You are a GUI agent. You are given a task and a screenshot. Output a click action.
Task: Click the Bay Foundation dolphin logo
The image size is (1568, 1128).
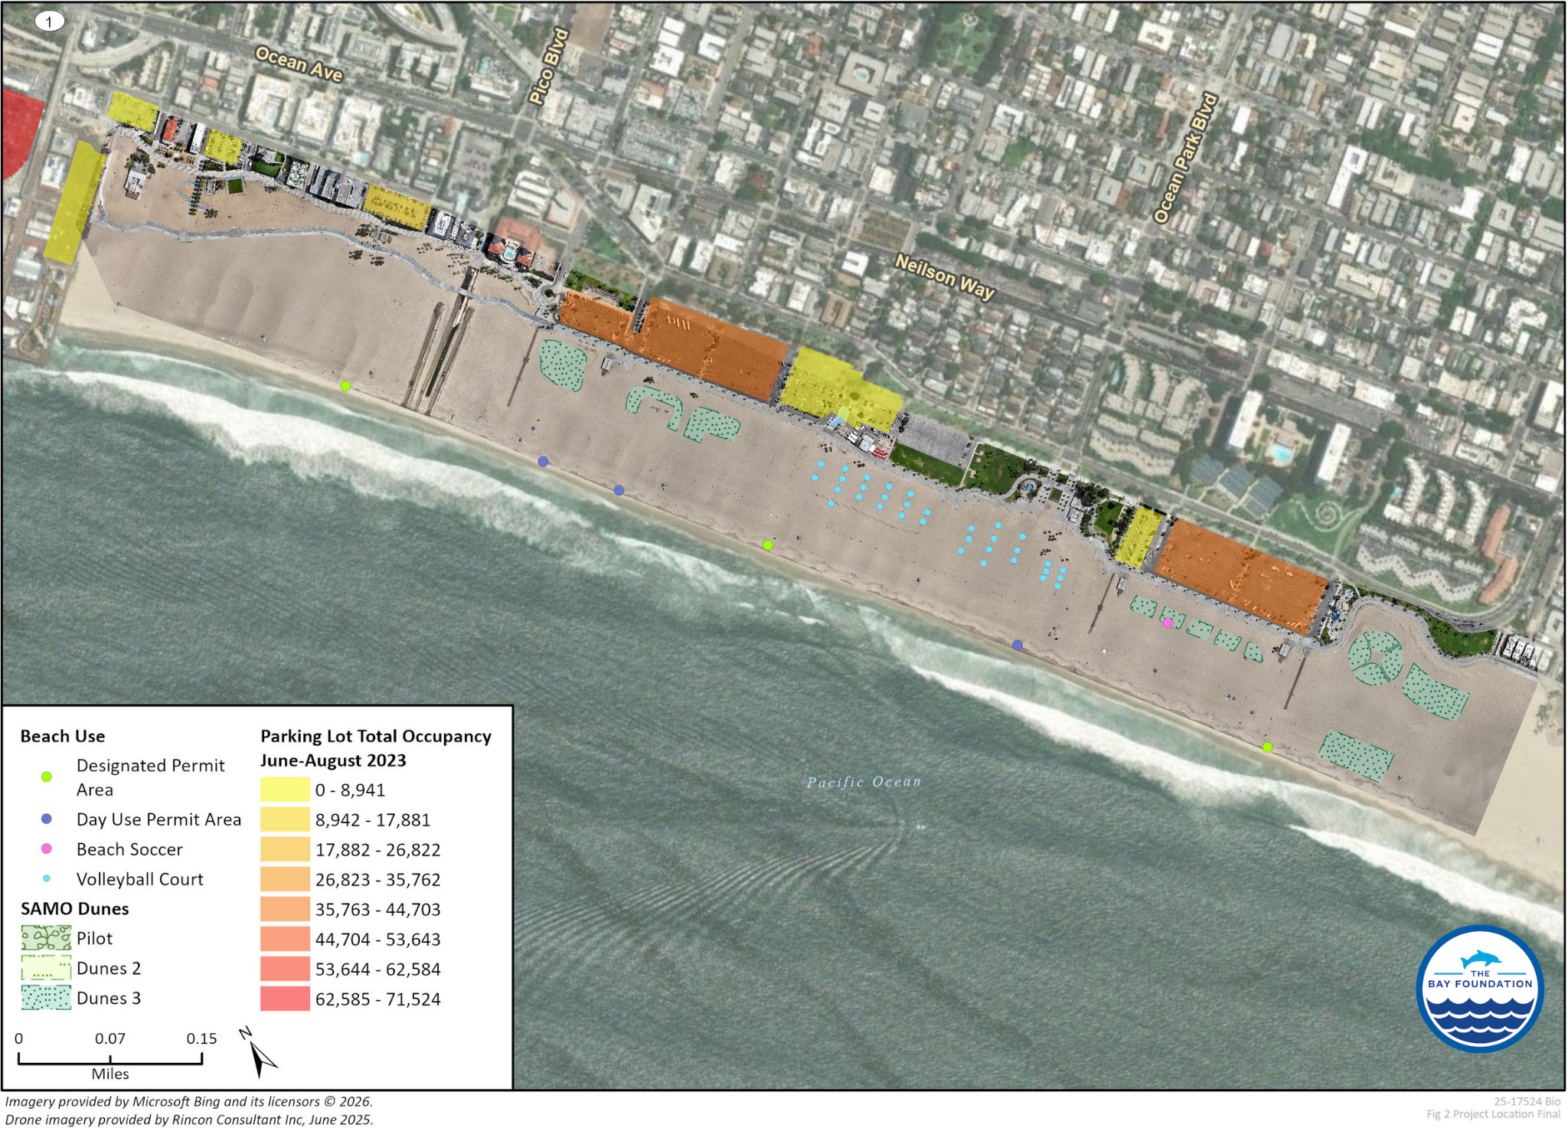click(1479, 988)
